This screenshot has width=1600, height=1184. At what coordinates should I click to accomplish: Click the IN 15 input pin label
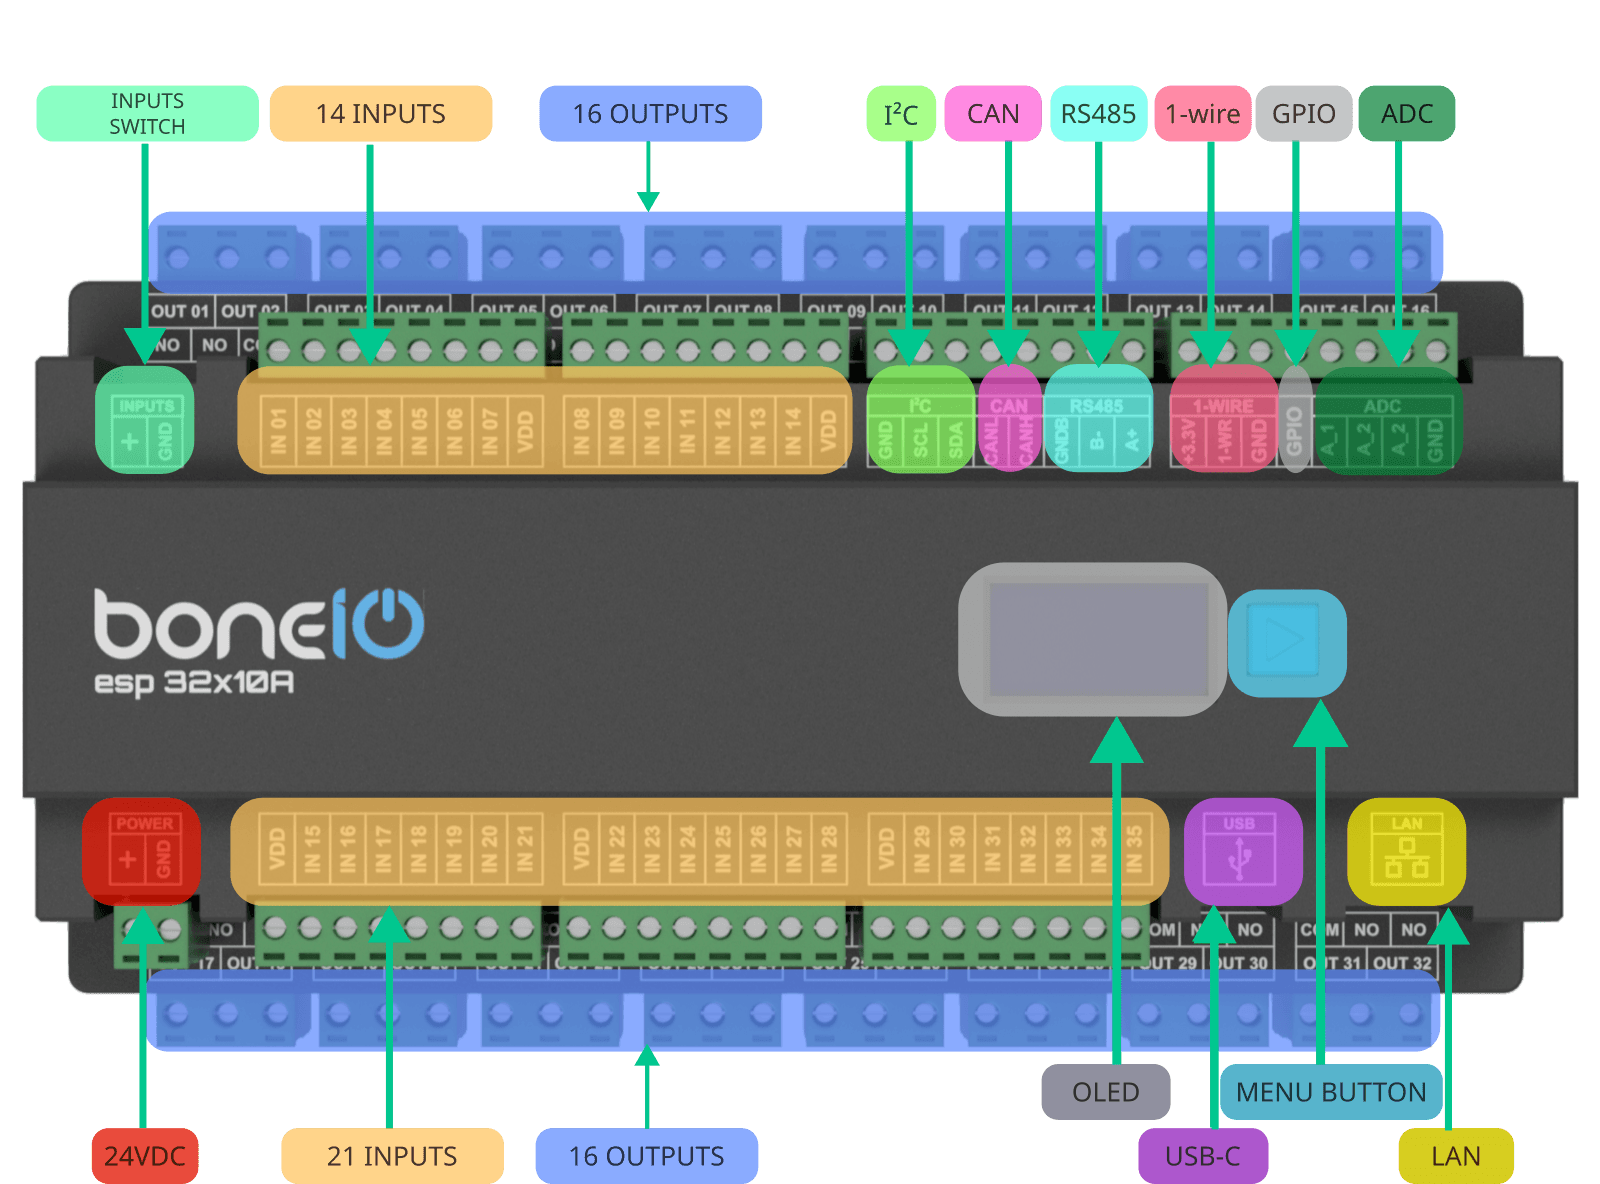pos(313,848)
